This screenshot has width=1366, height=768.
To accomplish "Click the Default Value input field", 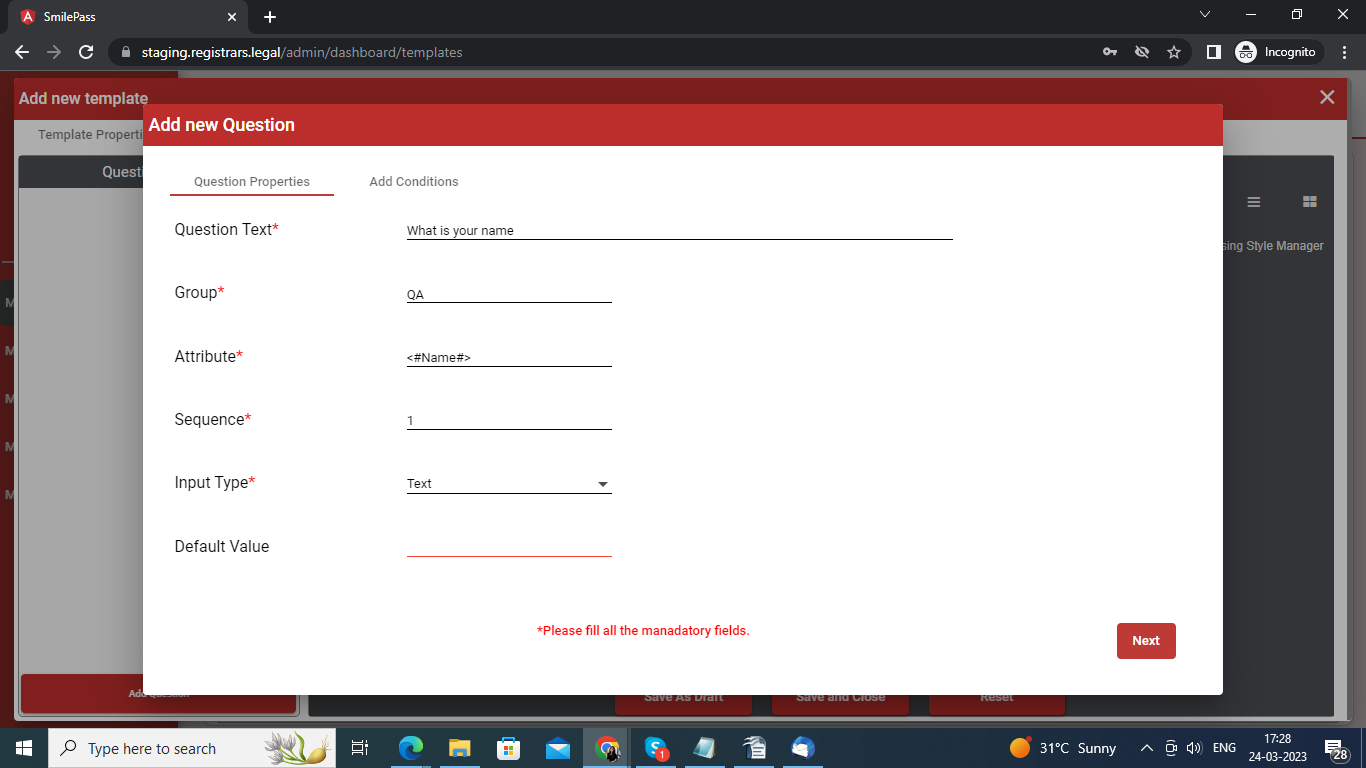I will (x=509, y=546).
